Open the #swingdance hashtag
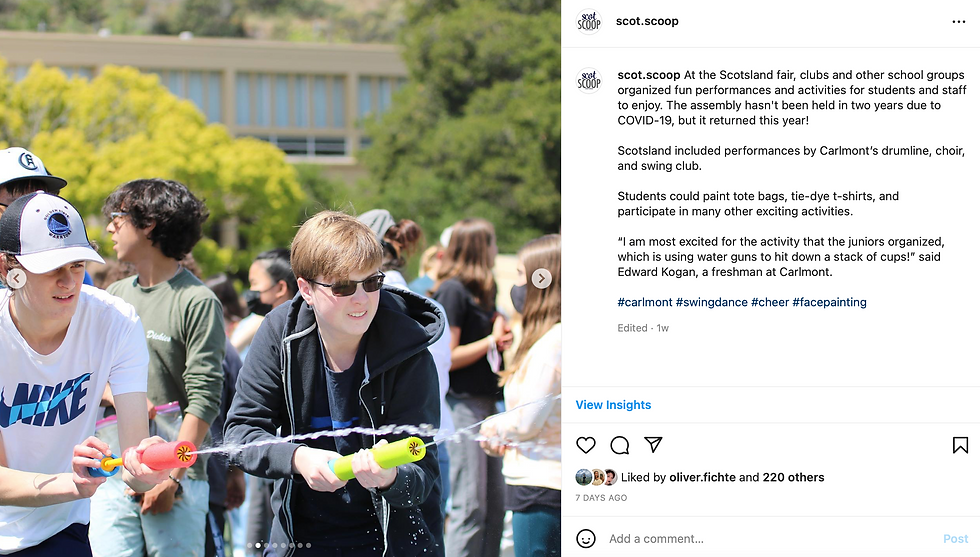Image resolution: width=980 pixels, height=557 pixels. [711, 302]
